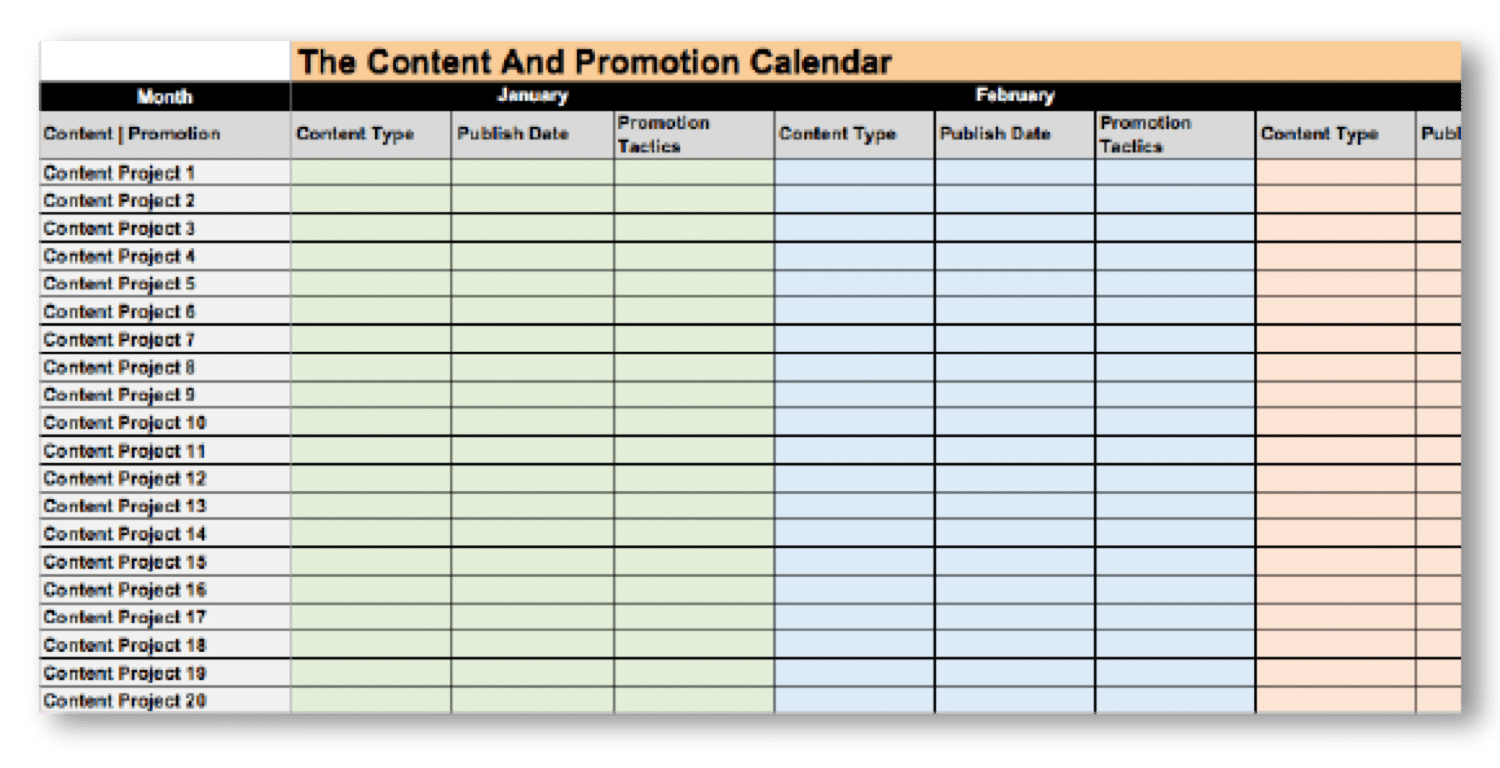The image size is (1500, 768).
Task: Click January Content Type cell for Content Project 3
Action: 371,228
